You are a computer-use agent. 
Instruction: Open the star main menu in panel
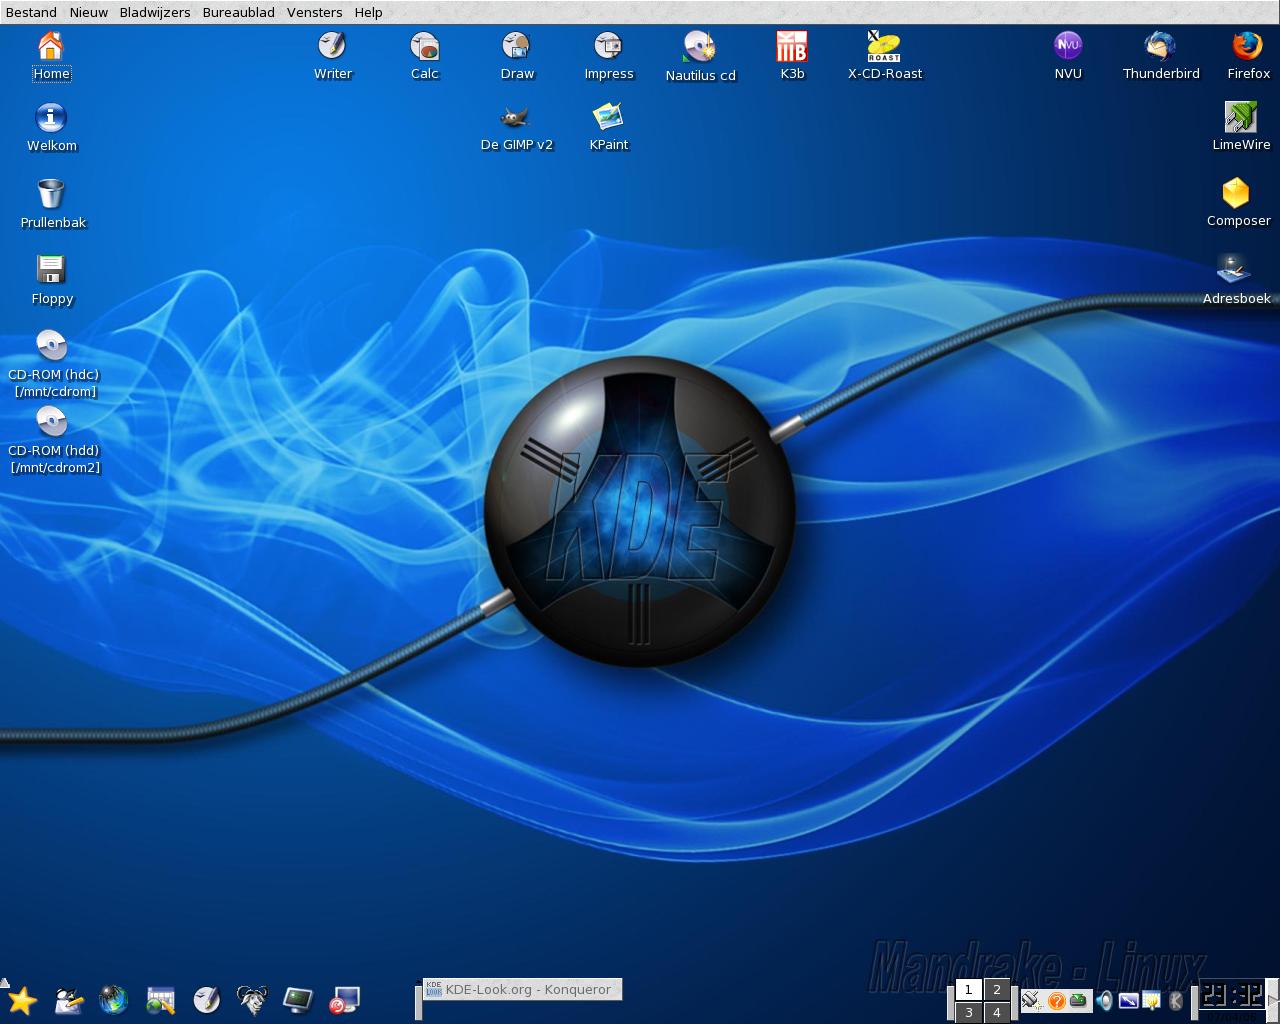point(22,1000)
